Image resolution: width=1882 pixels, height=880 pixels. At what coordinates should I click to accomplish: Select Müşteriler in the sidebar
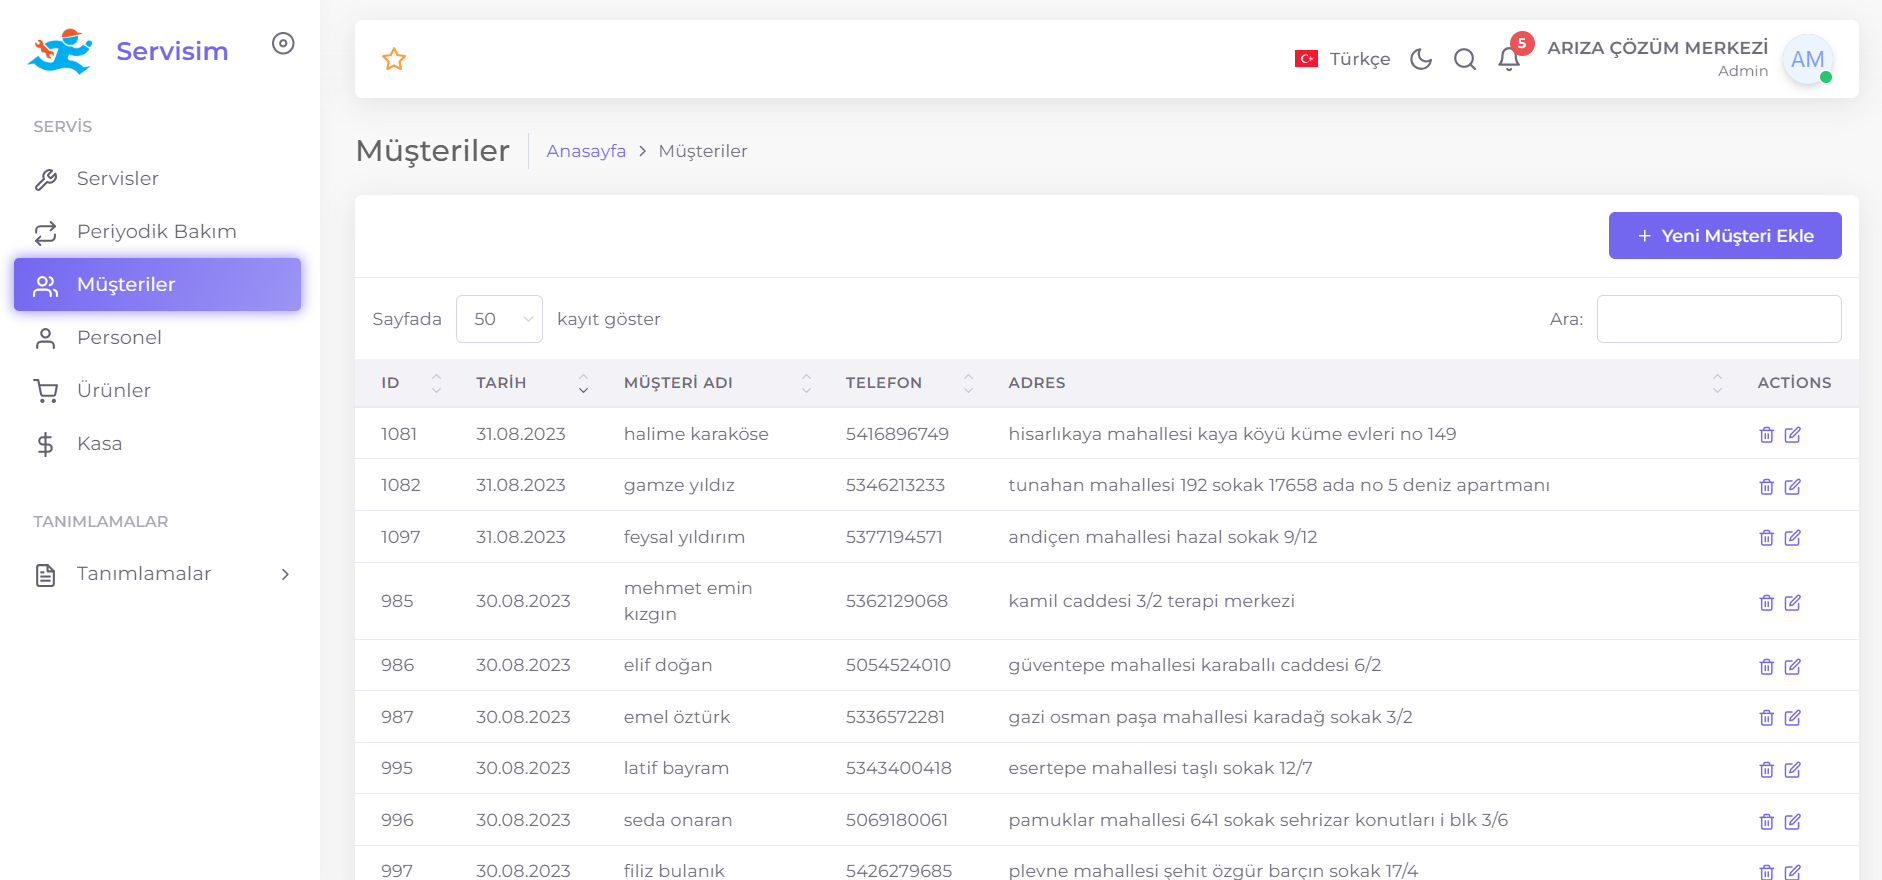click(x=157, y=285)
